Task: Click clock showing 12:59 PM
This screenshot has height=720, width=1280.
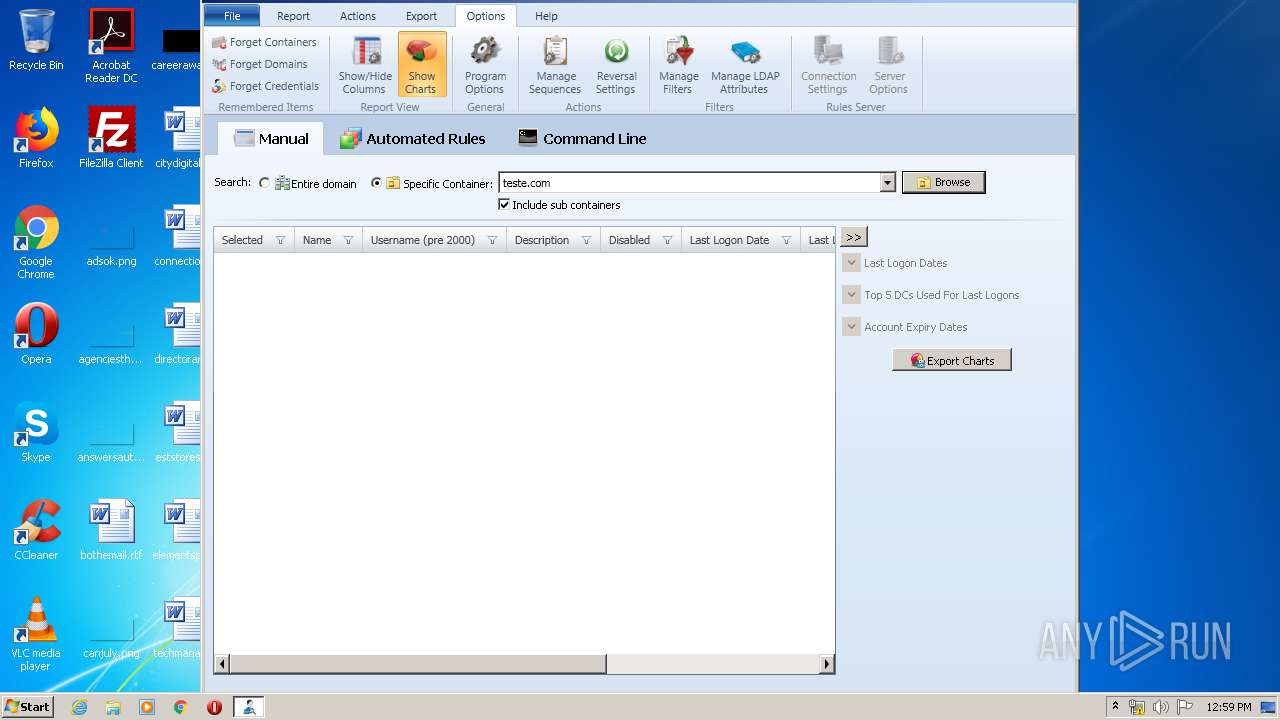Action: point(1228,707)
